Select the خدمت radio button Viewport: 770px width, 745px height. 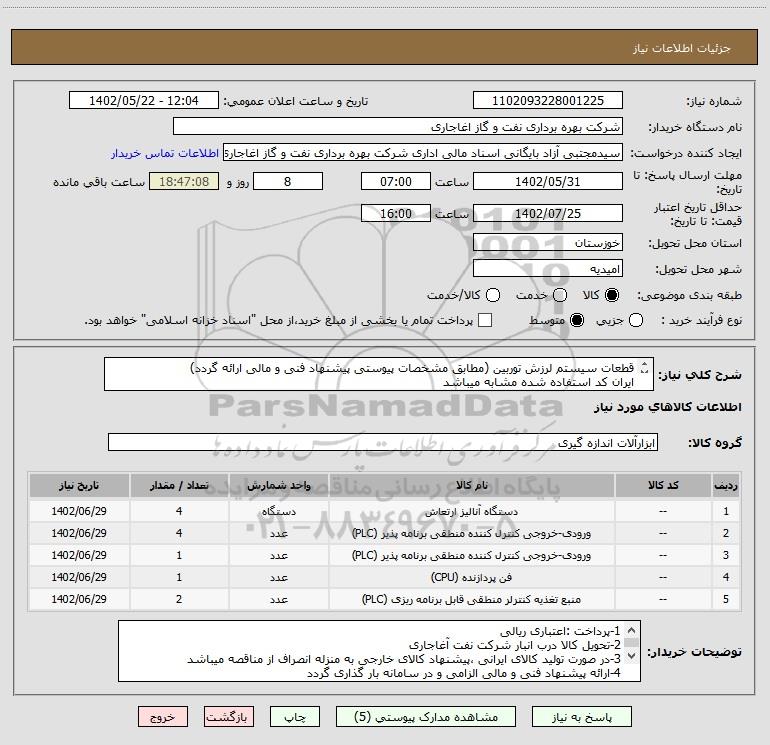pyautogui.click(x=560, y=295)
